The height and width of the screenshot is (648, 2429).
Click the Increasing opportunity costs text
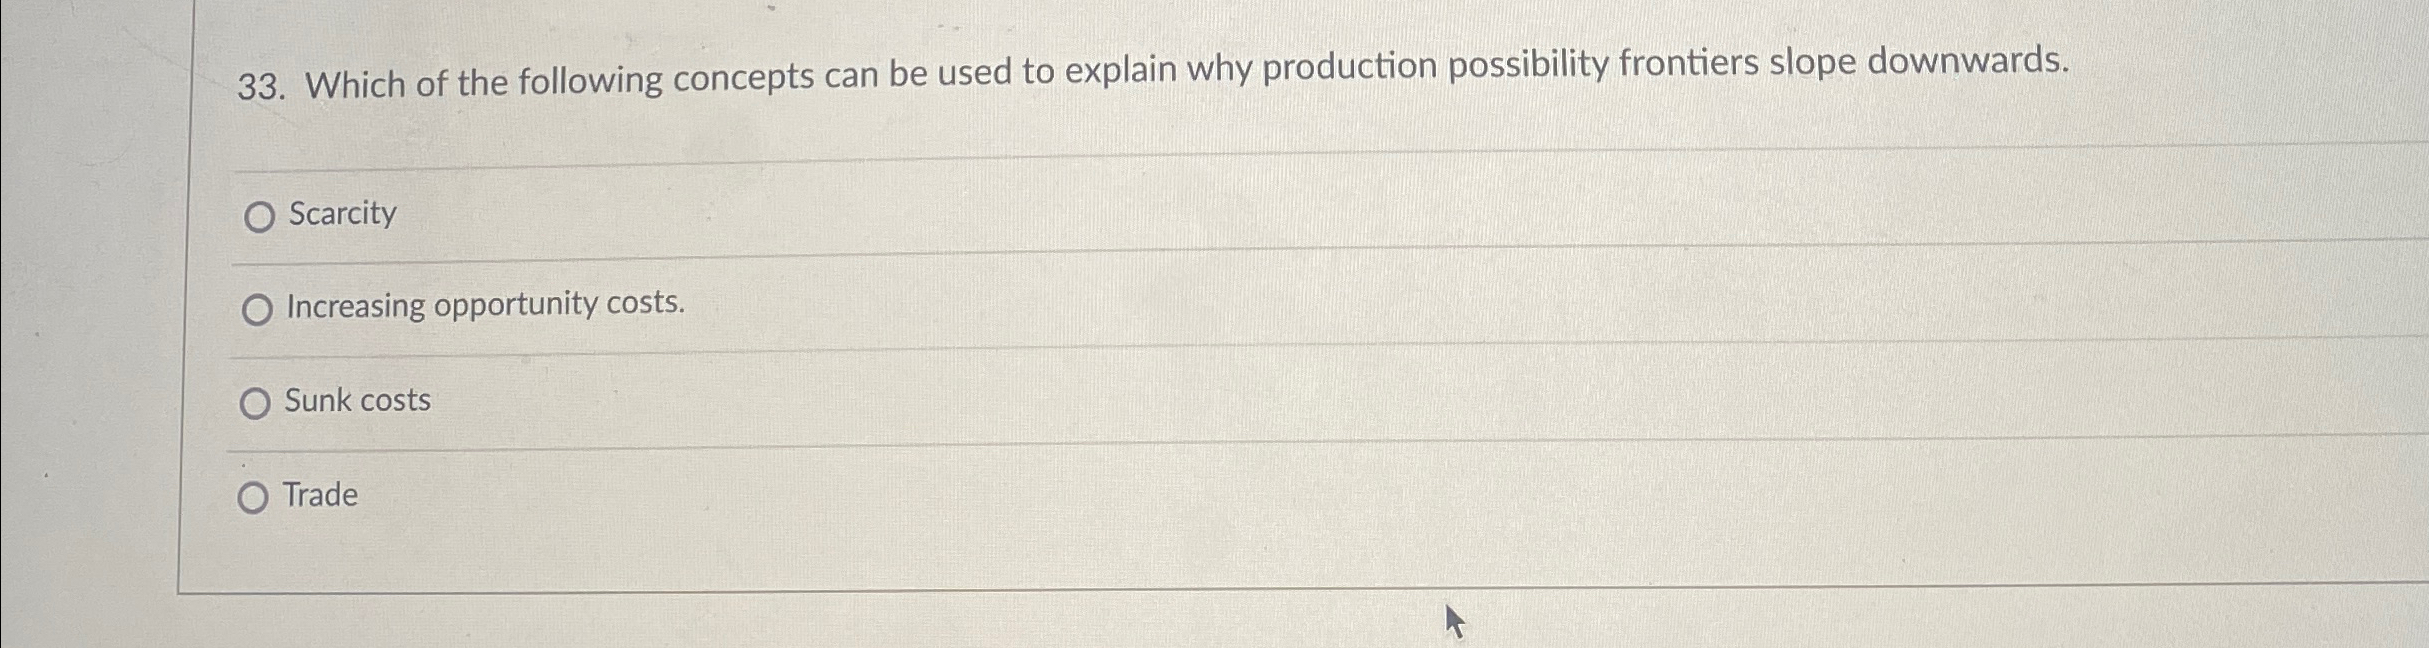coord(484,306)
